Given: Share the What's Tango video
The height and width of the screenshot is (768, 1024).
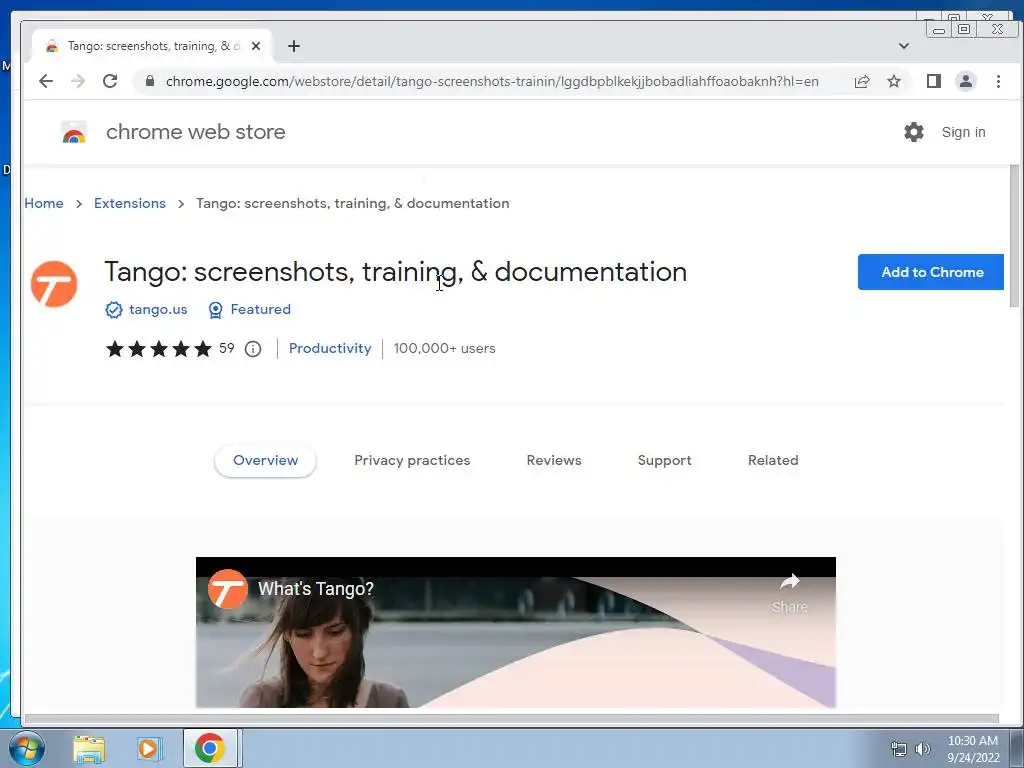Looking at the screenshot, I should coord(790,593).
